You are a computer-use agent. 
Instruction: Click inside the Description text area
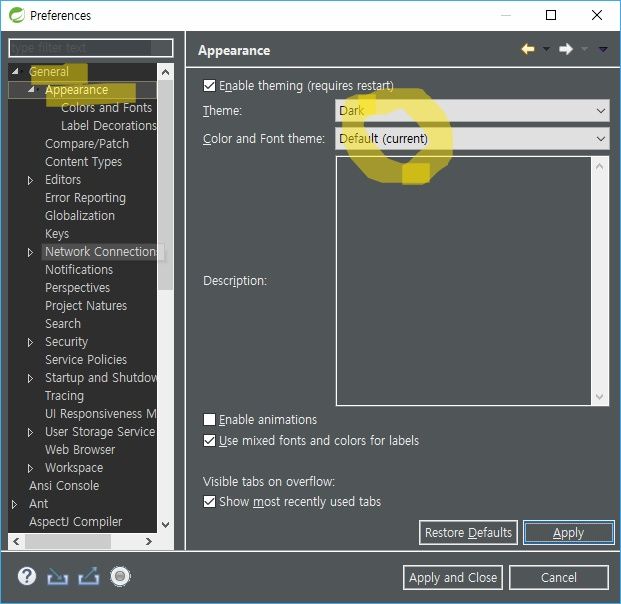463,281
